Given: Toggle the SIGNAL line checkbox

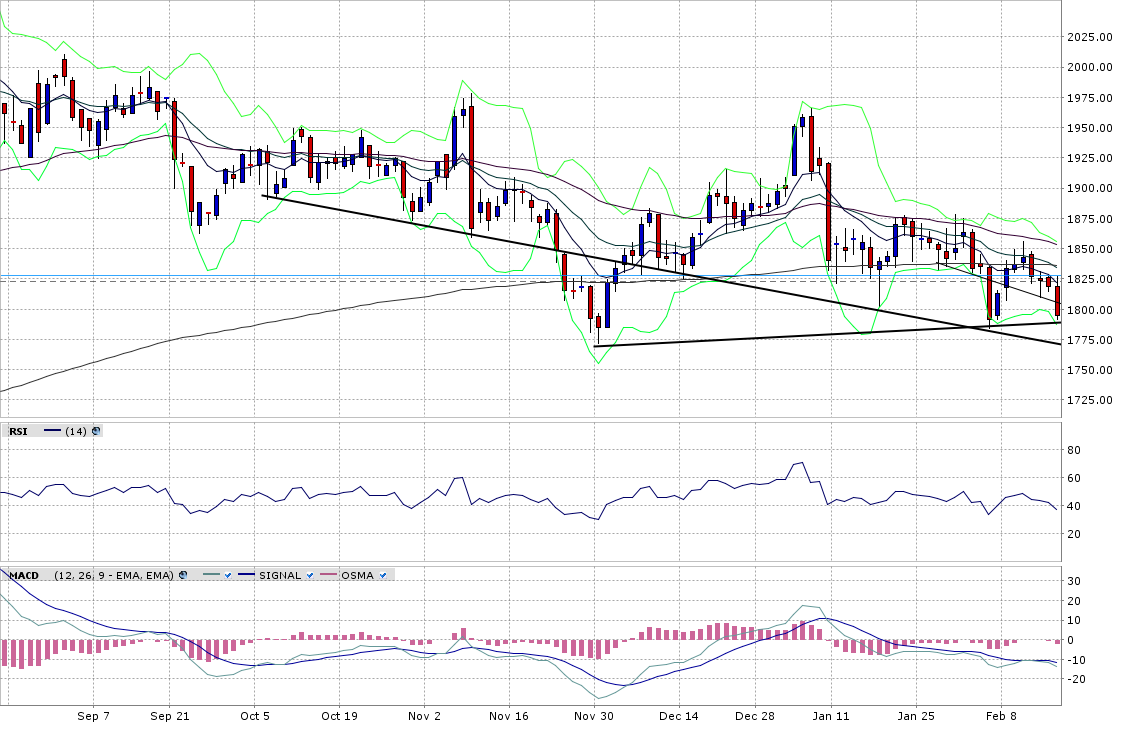Looking at the screenshot, I should pyautogui.click(x=310, y=575).
